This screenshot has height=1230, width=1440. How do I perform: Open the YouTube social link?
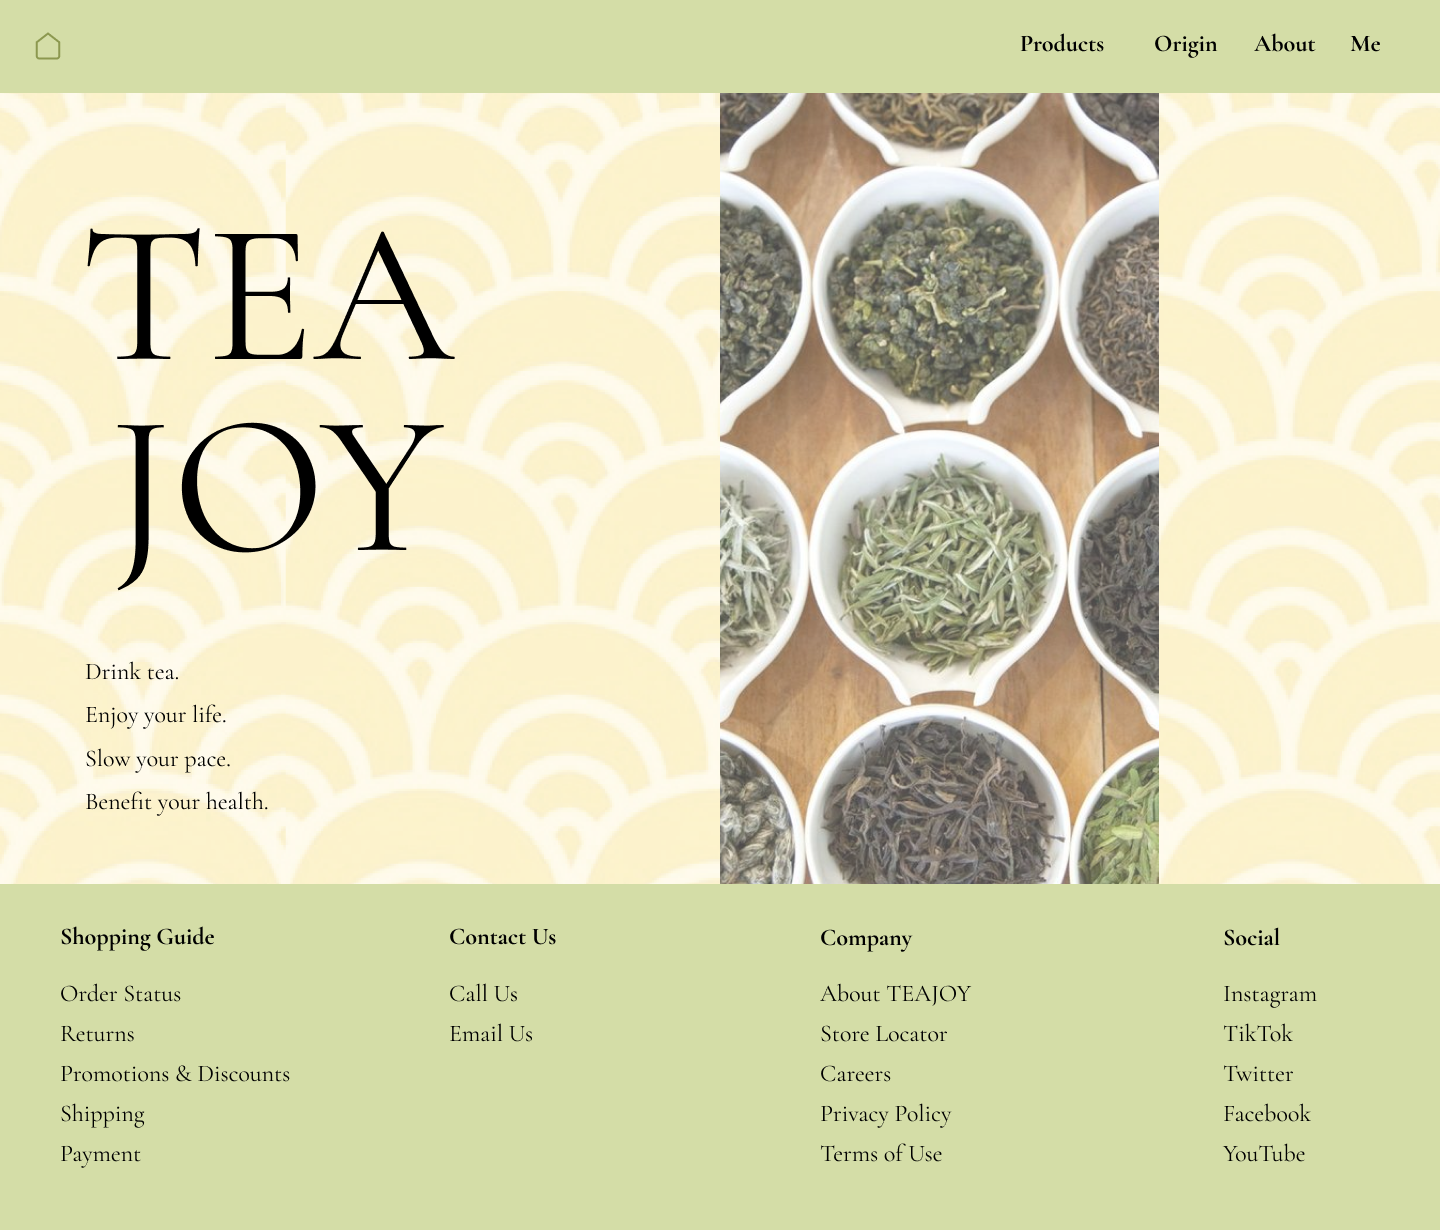point(1264,1154)
